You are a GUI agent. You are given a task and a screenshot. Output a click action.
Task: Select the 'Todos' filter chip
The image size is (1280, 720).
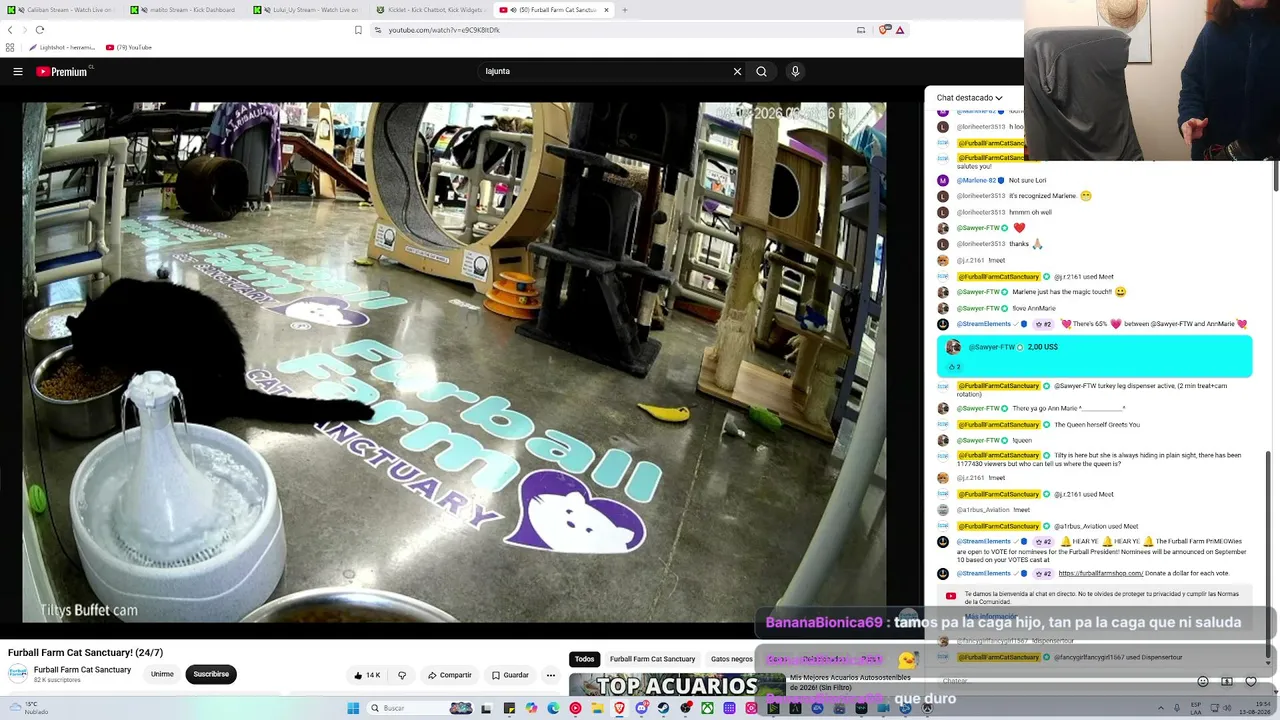click(585, 659)
